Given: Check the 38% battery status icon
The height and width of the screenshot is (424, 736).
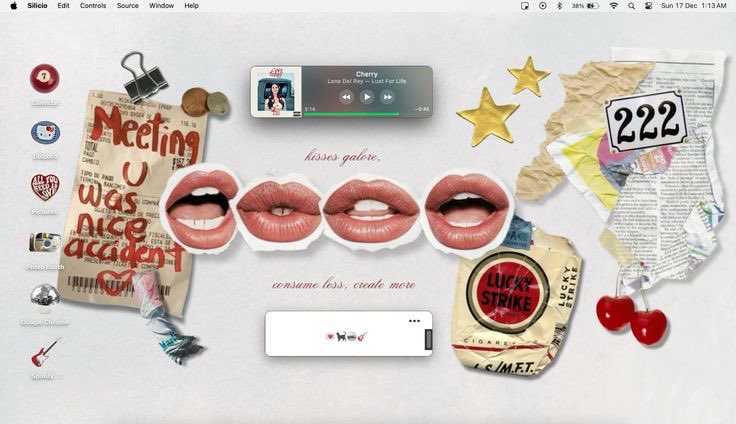Looking at the screenshot, I should [x=585, y=6].
